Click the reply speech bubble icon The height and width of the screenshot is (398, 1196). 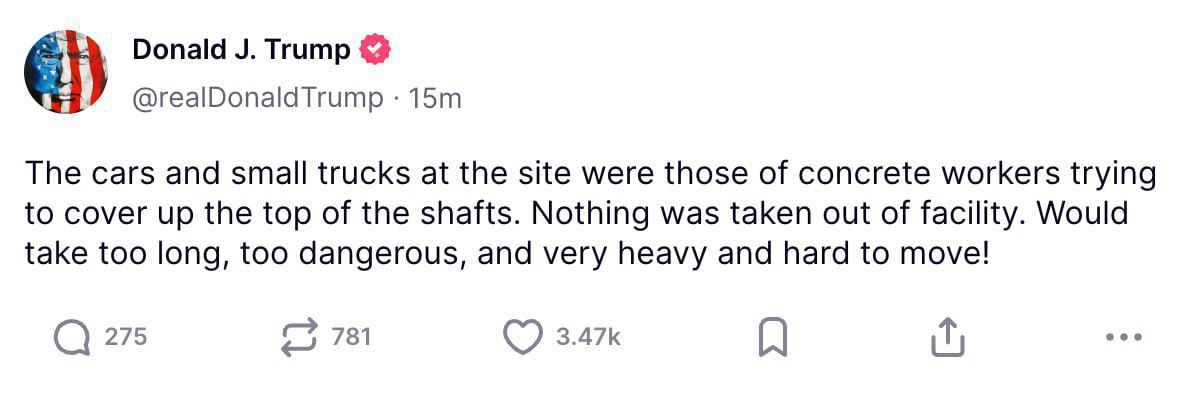(x=72, y=338)
